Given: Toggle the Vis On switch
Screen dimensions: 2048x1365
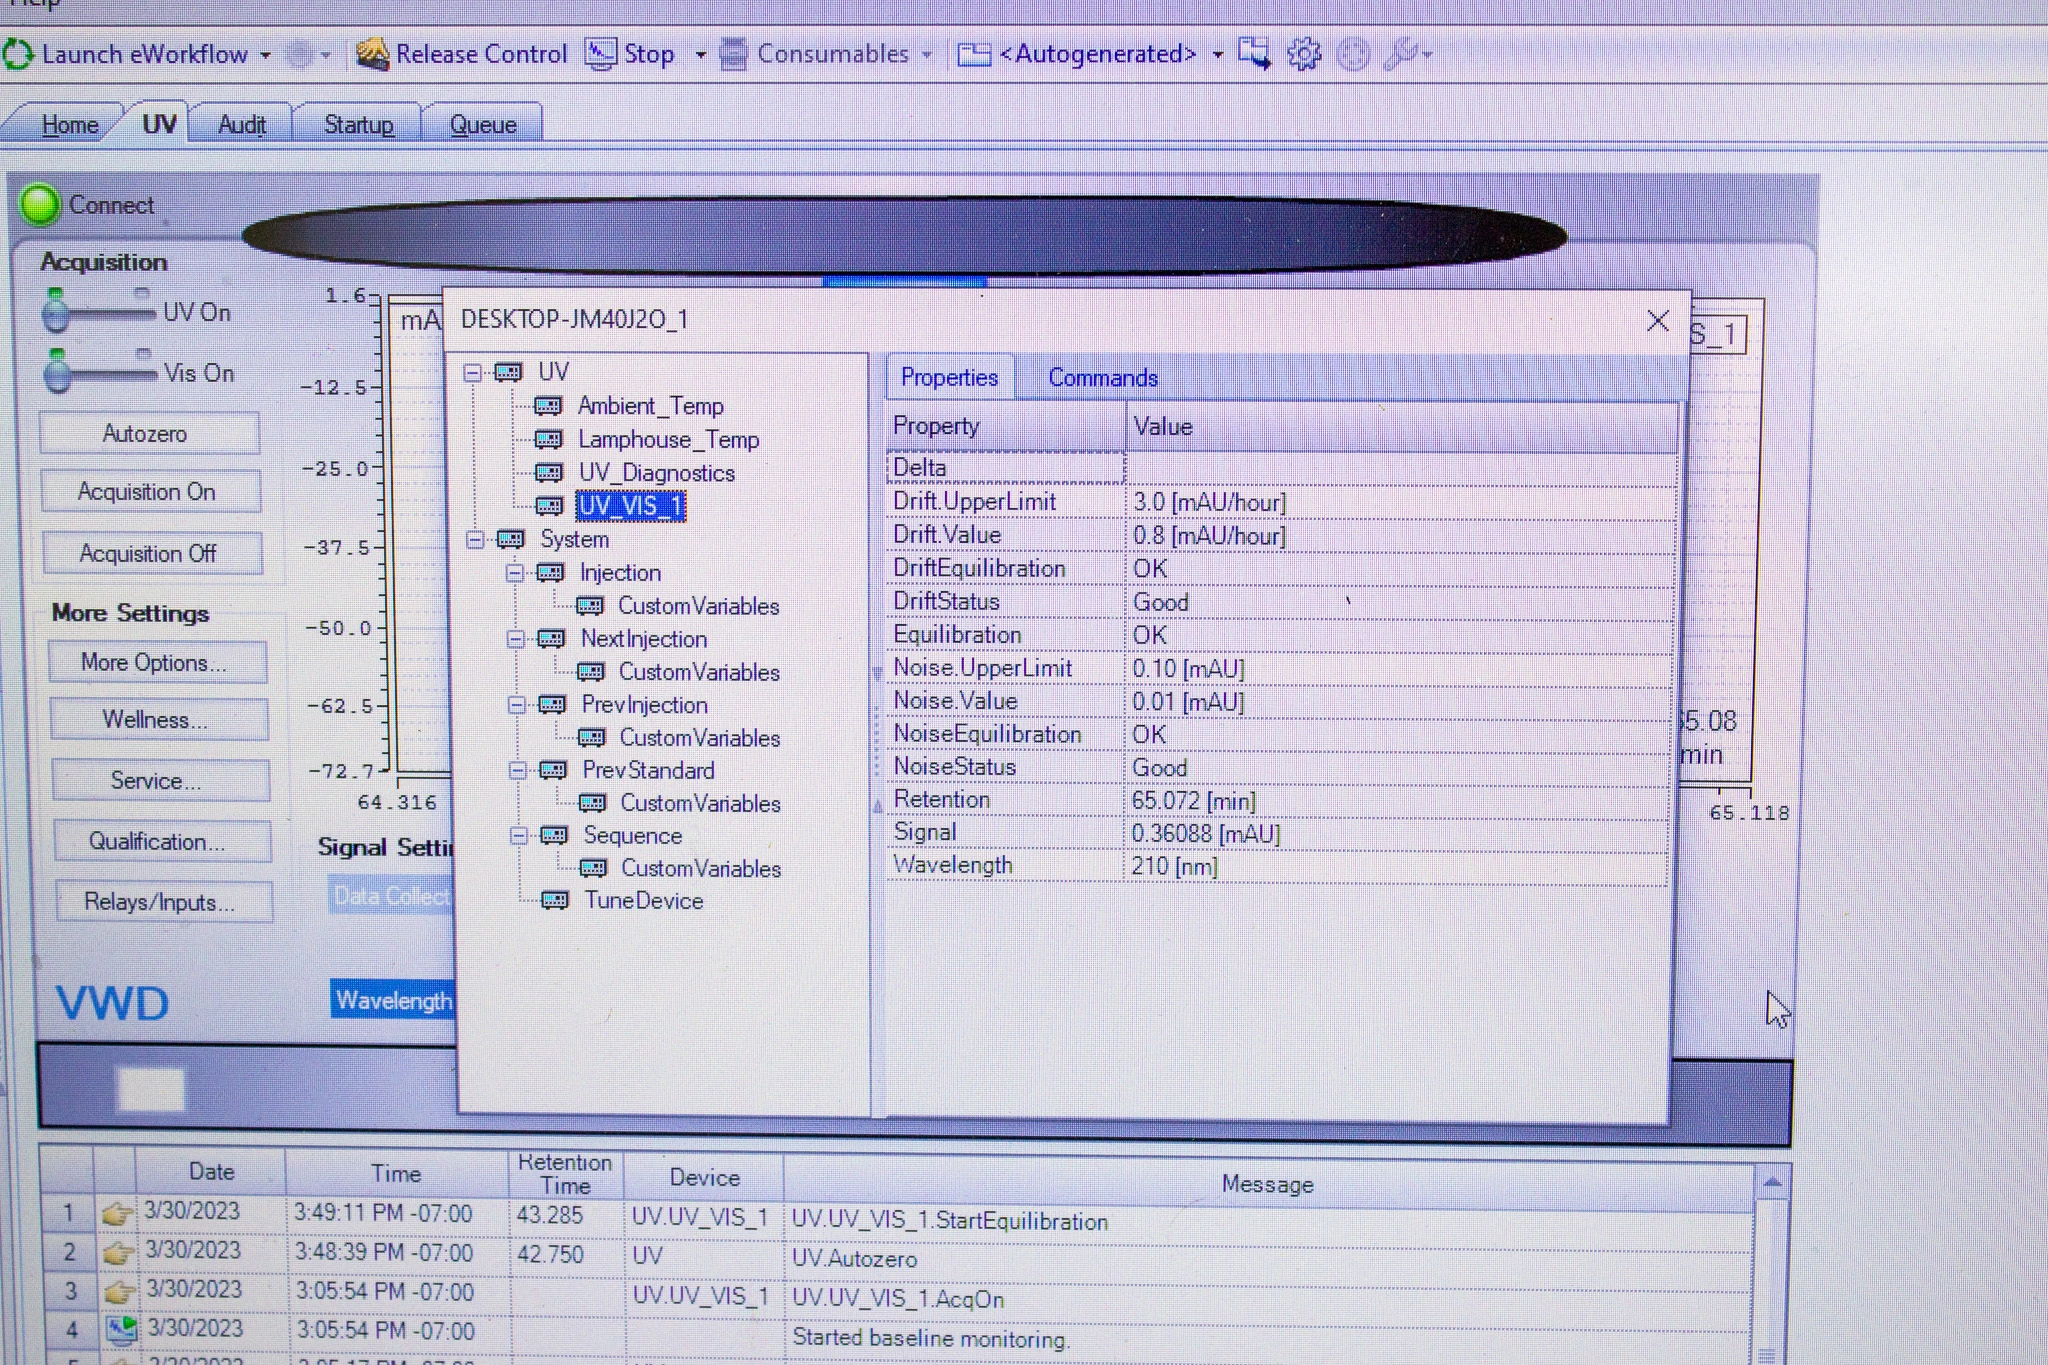Looking at the screenshot, I should (100, 373).
